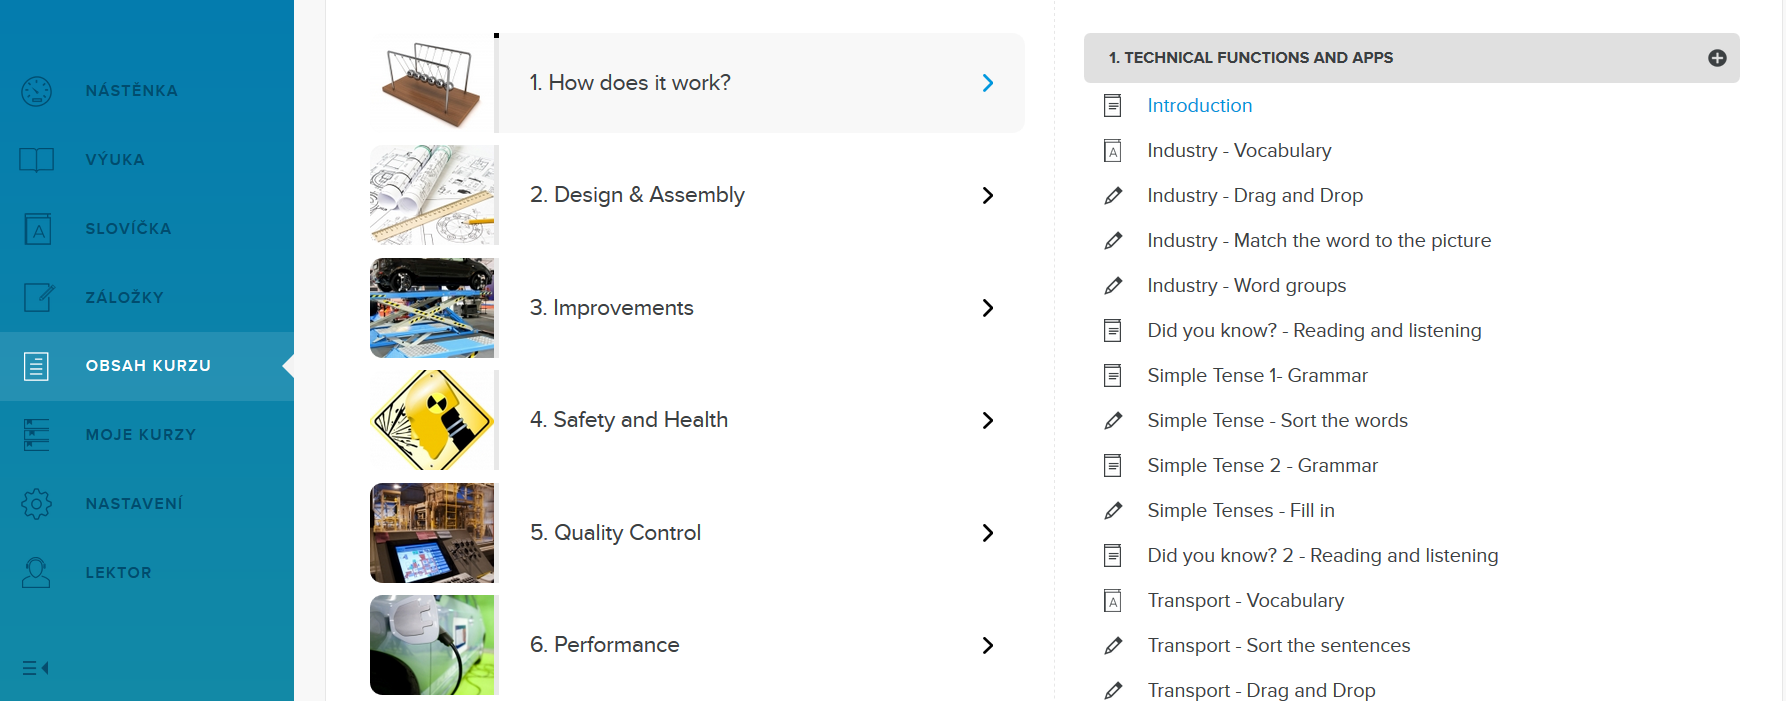Select Obsah kurzu menu item
The height and width of the screenshot is (701, 1786).
[x=148, y=366]
